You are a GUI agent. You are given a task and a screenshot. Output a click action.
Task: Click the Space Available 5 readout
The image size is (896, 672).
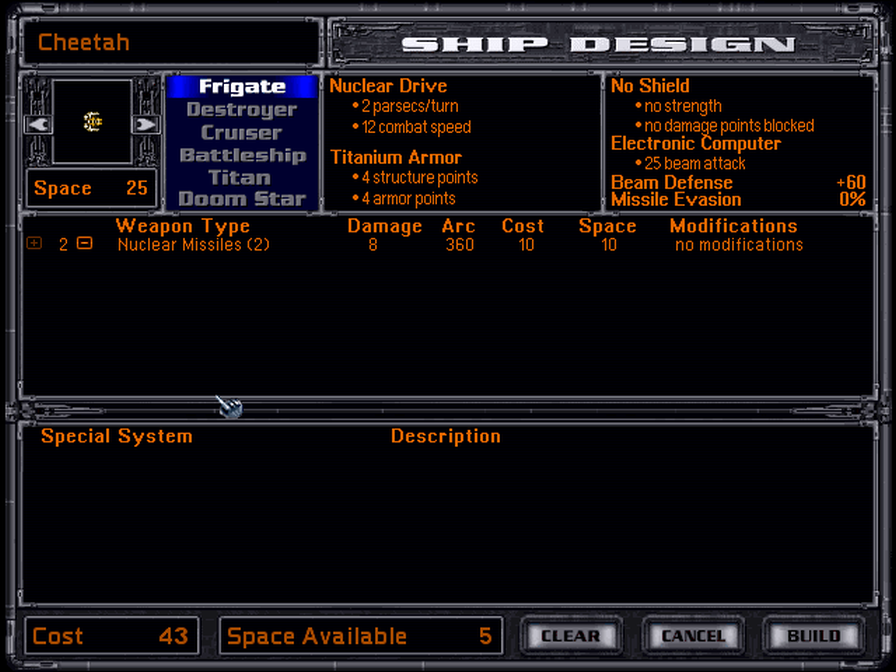[x=361, y=636]
